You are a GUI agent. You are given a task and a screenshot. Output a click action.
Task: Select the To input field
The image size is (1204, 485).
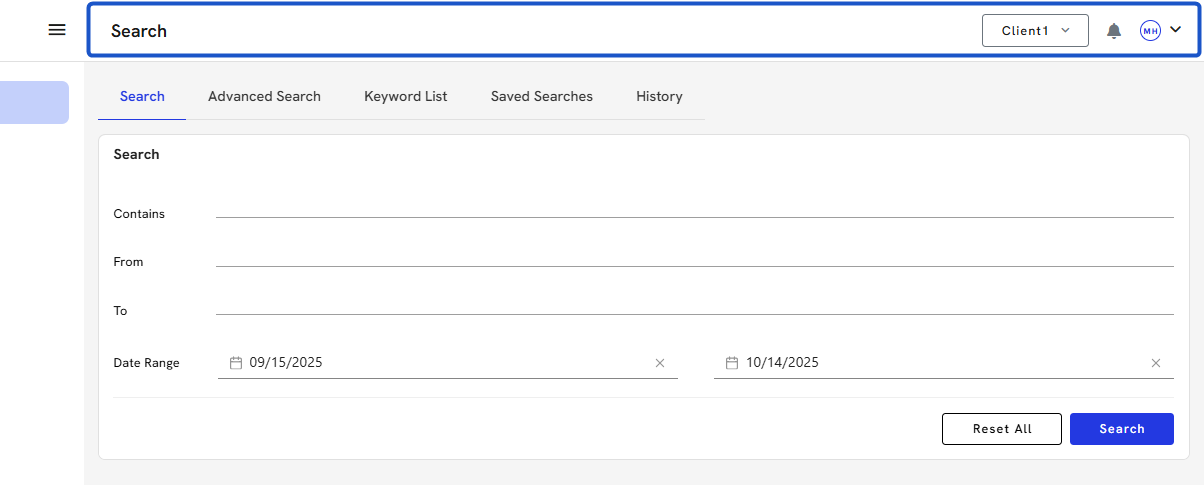pyautogui.click(x=694, y=304)
